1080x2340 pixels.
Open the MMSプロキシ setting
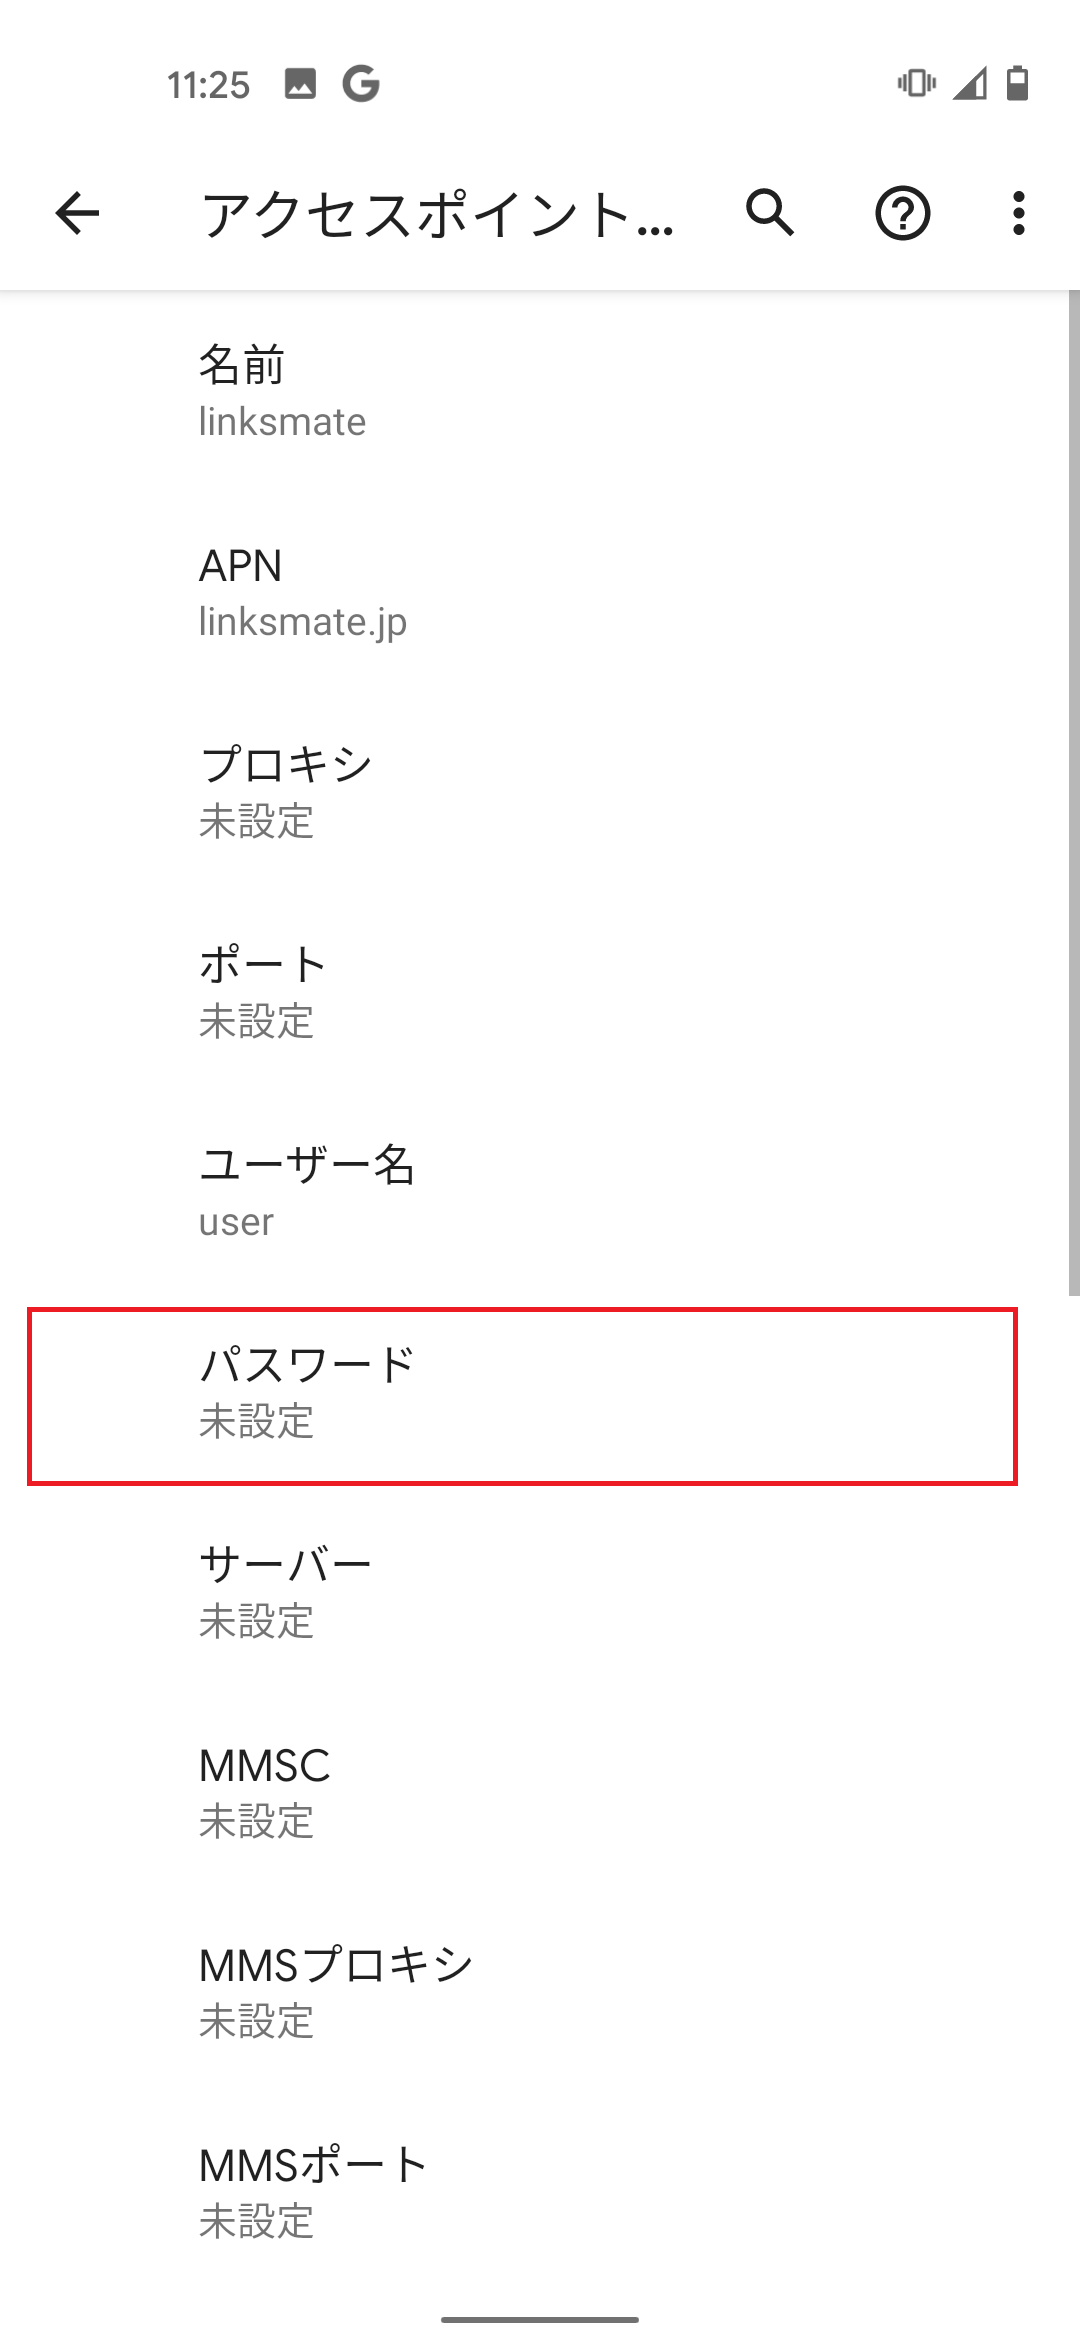pos(540,1992)
